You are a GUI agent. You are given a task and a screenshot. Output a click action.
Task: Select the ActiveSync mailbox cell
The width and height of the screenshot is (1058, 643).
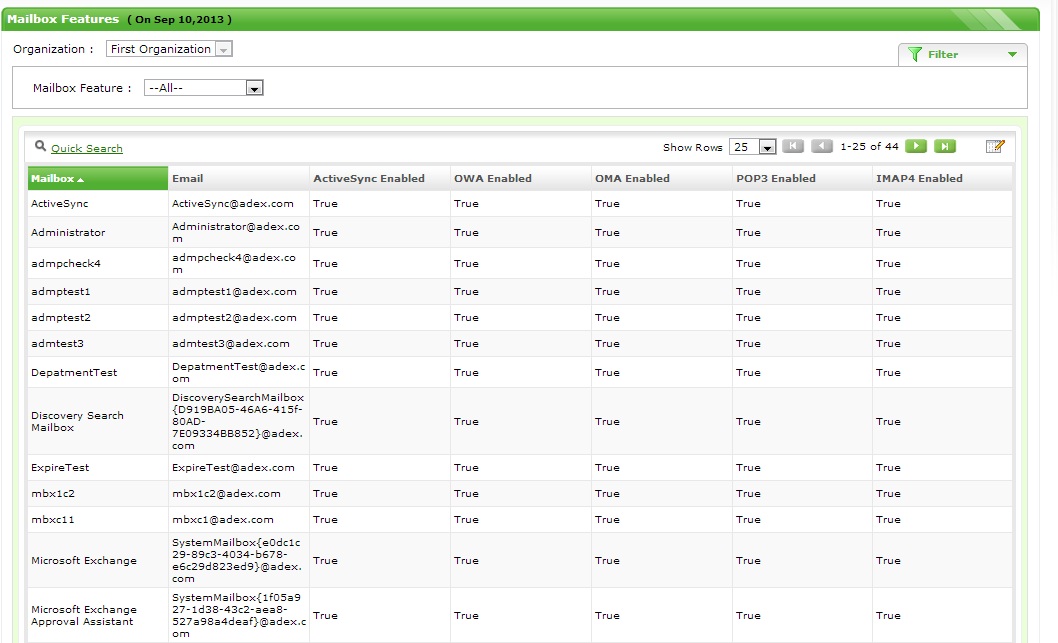coord(98,204)
